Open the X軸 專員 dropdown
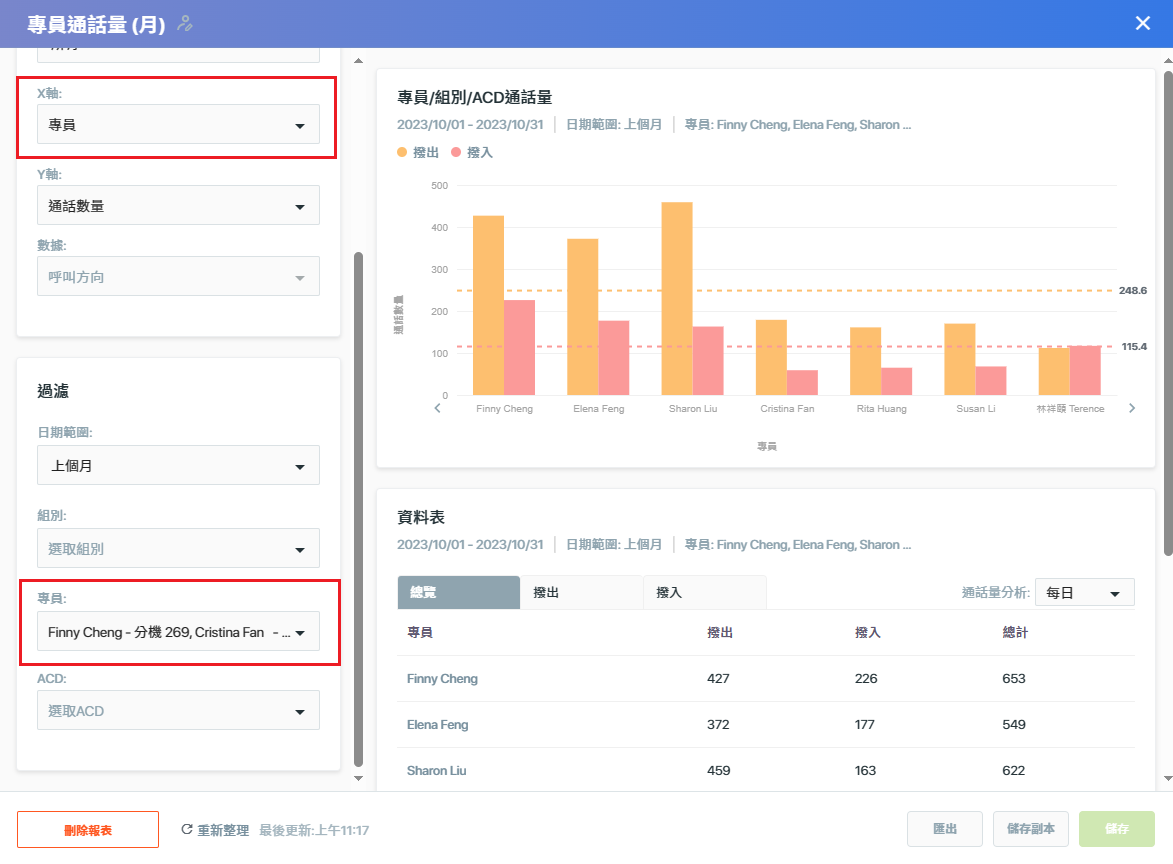Viewport: 1173px width, 864px height. pos(178,124)
